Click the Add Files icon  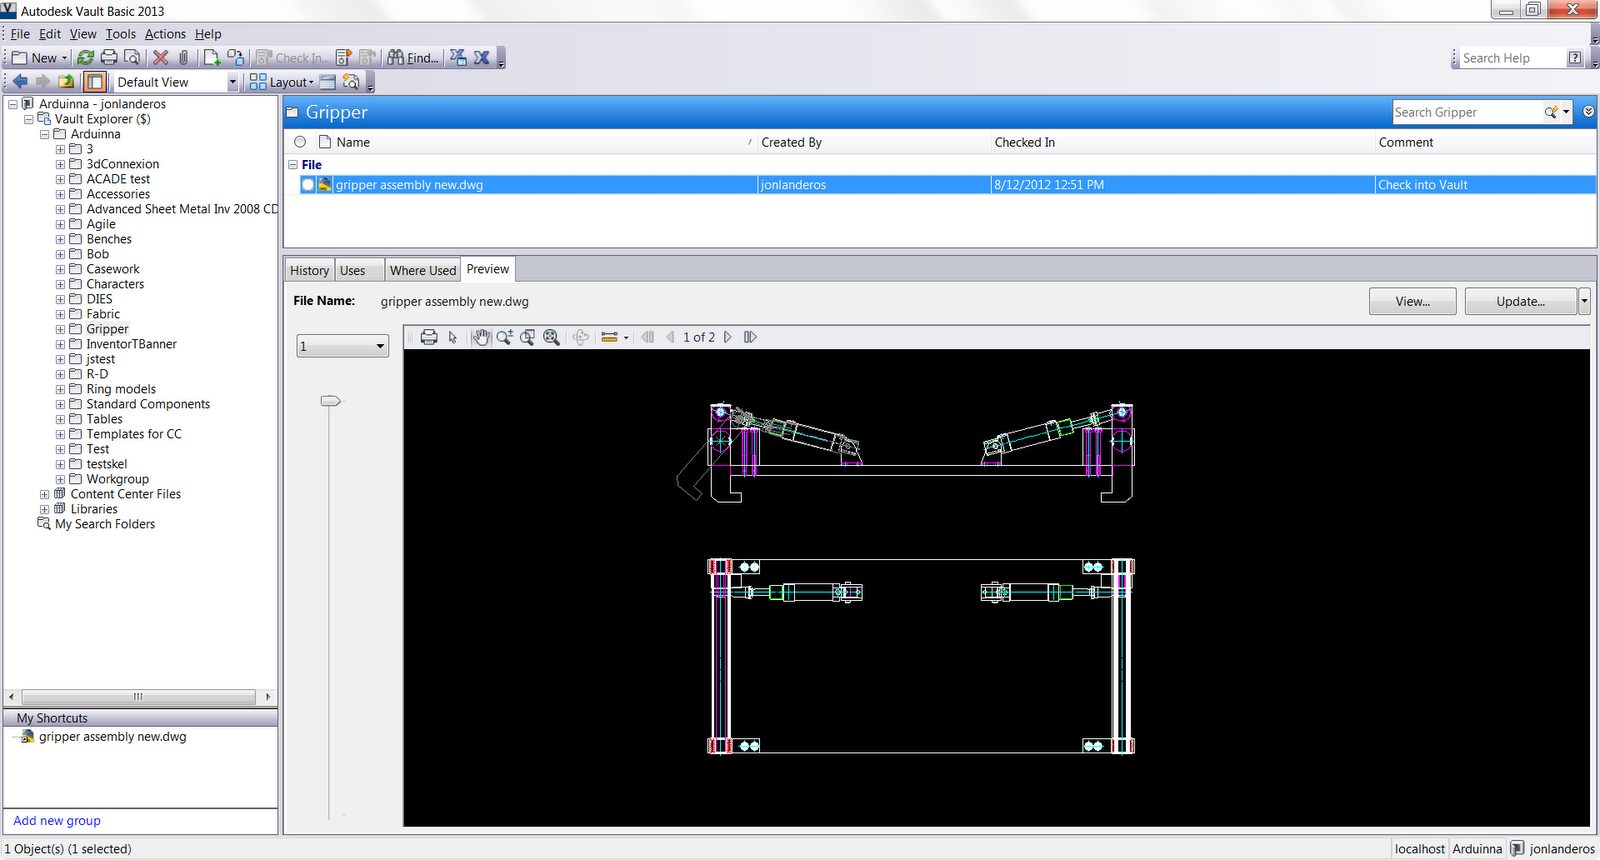(212, 58)
